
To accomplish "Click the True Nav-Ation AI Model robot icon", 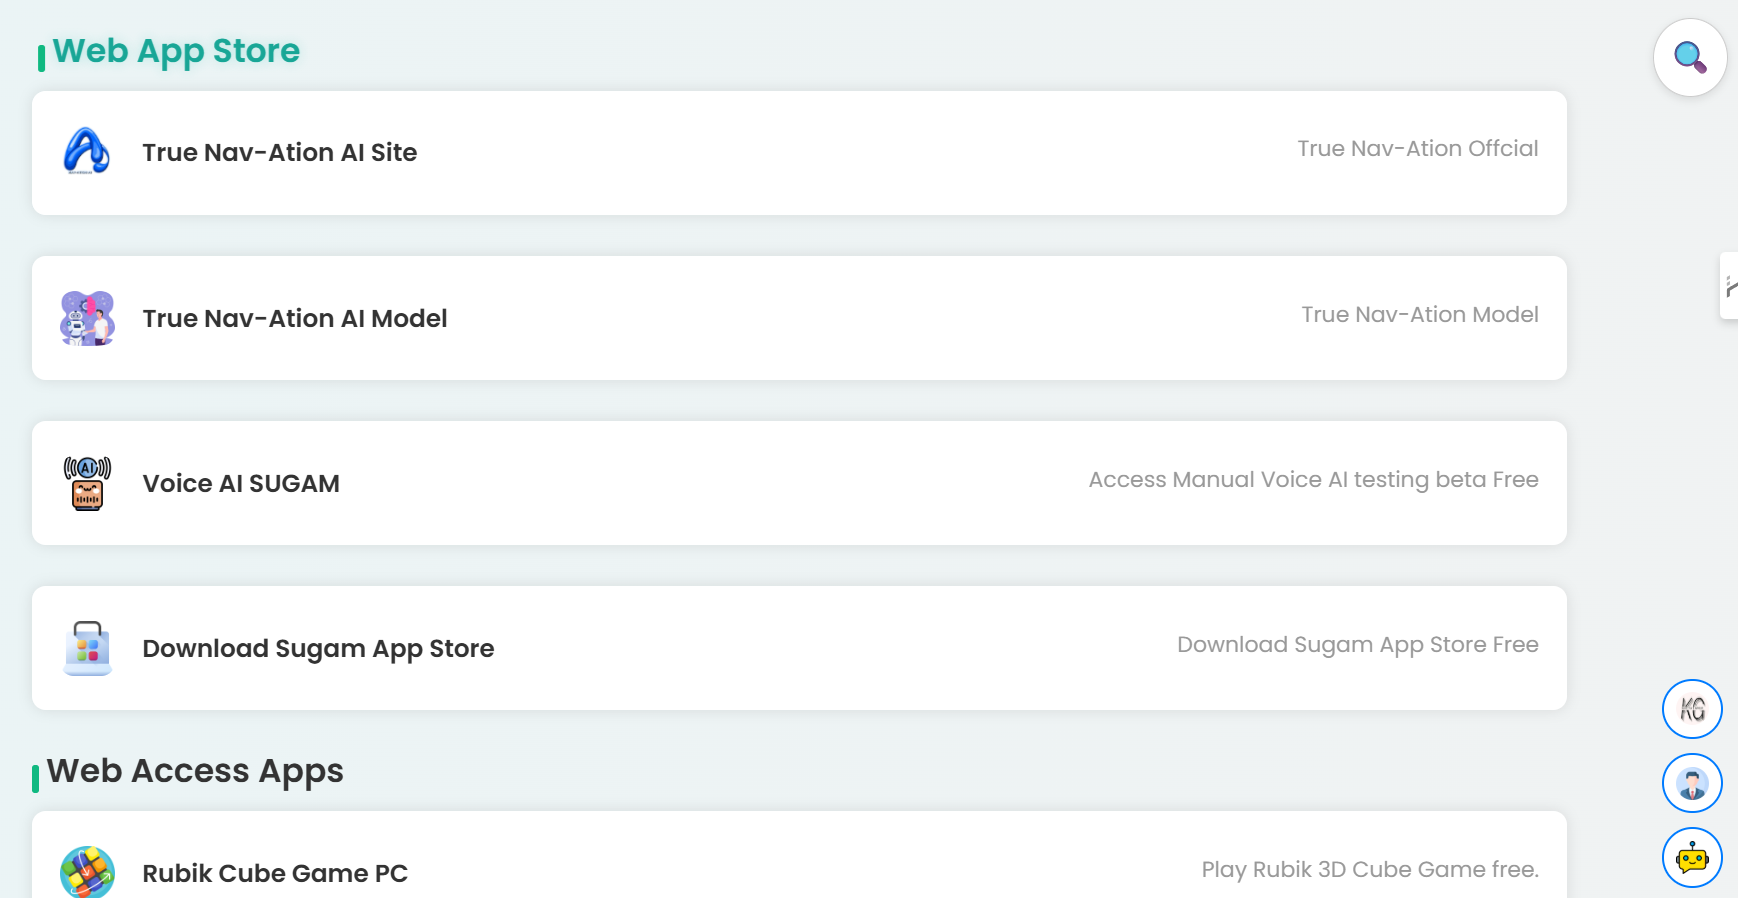I will [87, 318].
